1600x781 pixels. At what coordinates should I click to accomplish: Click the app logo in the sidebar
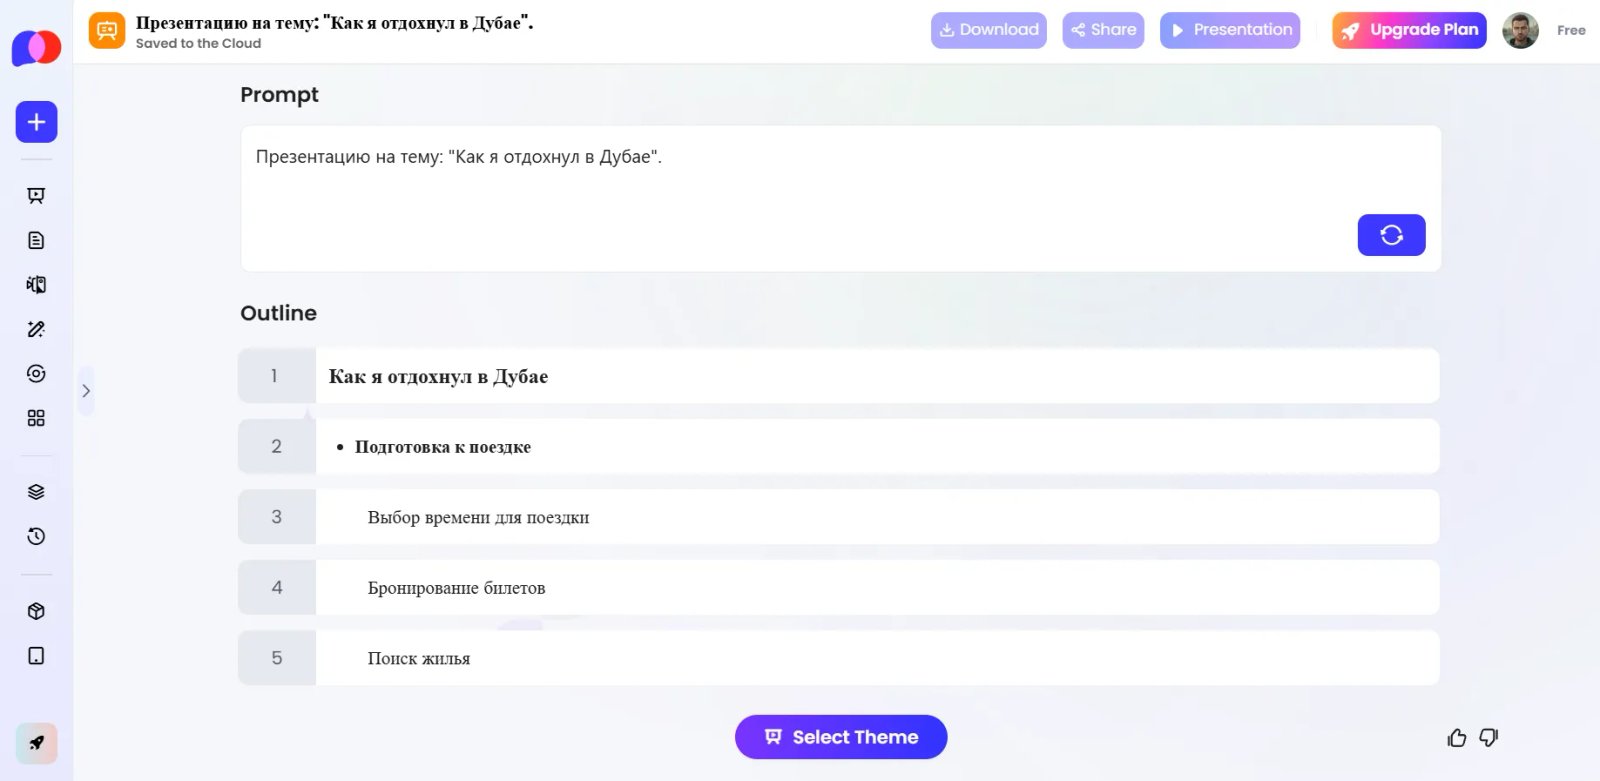coord(36,47)
